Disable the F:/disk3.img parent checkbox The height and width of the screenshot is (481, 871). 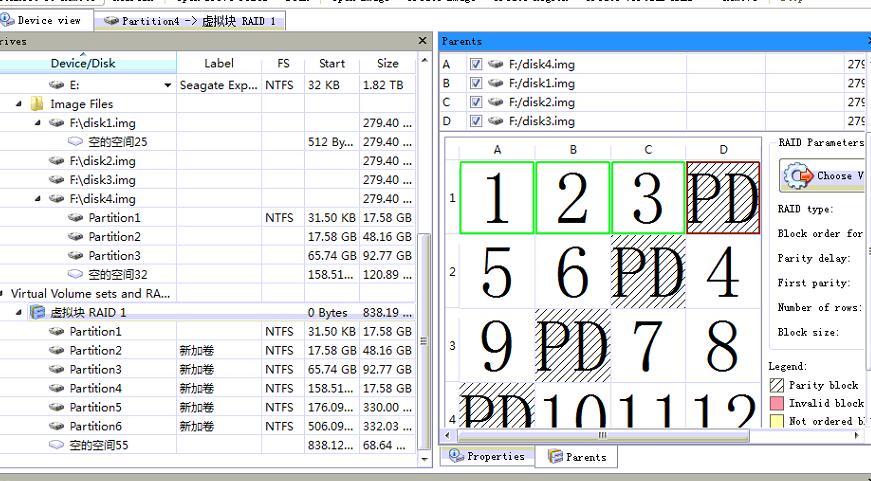pos(476,122)
